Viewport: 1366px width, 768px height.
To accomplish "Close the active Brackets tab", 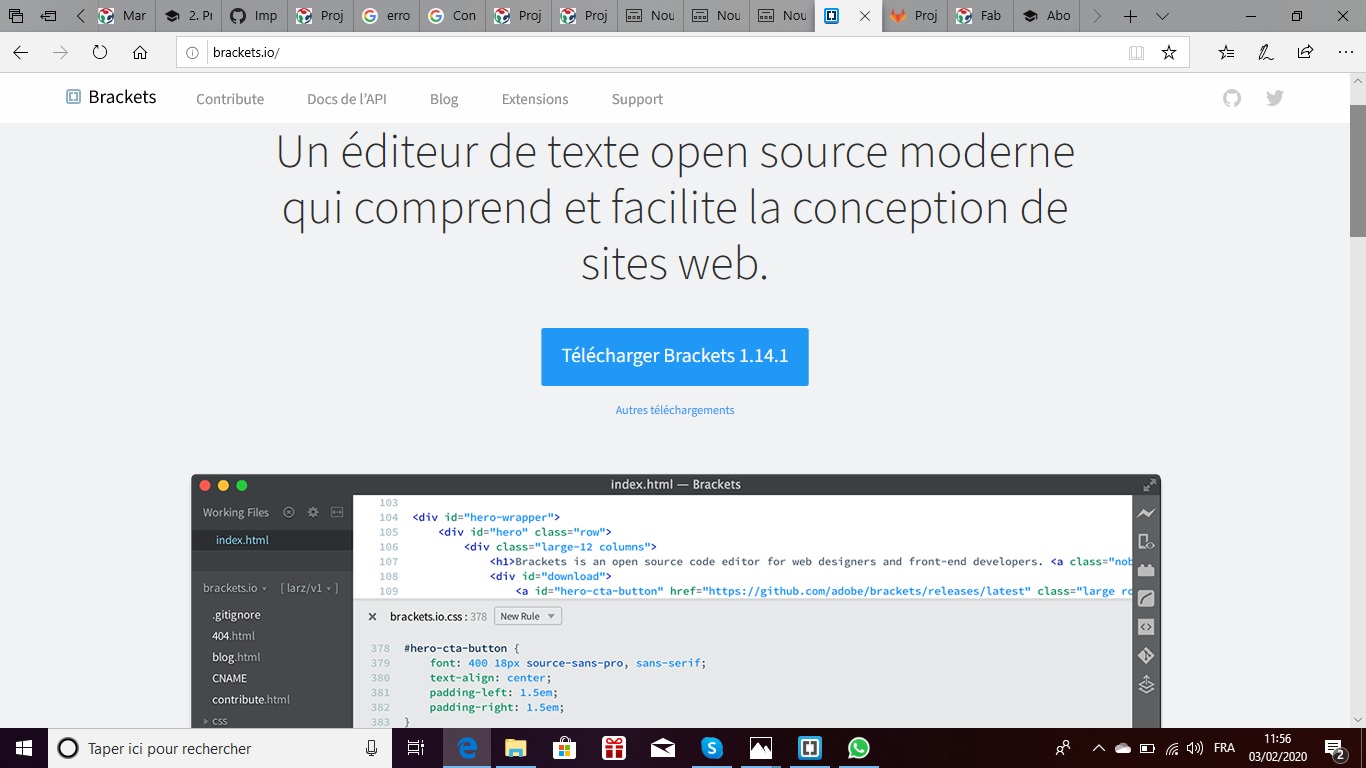I will pos(865,16).
